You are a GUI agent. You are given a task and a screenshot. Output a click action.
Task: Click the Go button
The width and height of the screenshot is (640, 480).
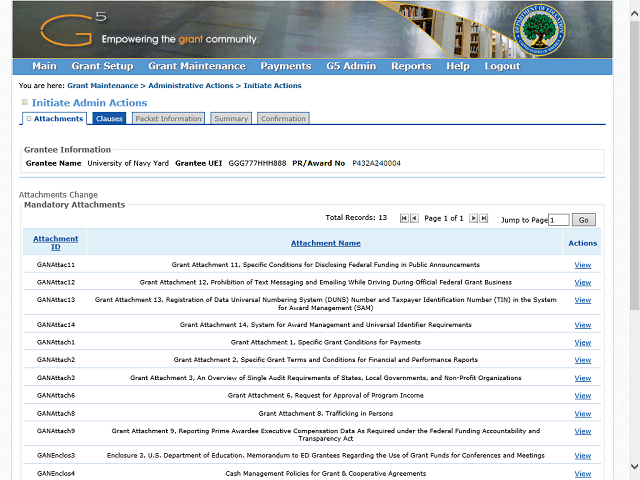tap(583, 220)
